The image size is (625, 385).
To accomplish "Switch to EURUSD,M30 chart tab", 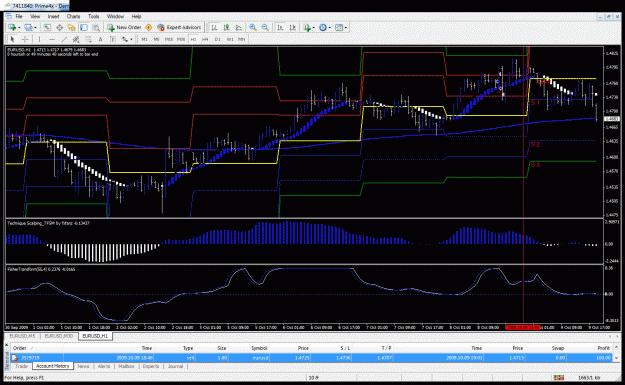I will coord(59,336).
